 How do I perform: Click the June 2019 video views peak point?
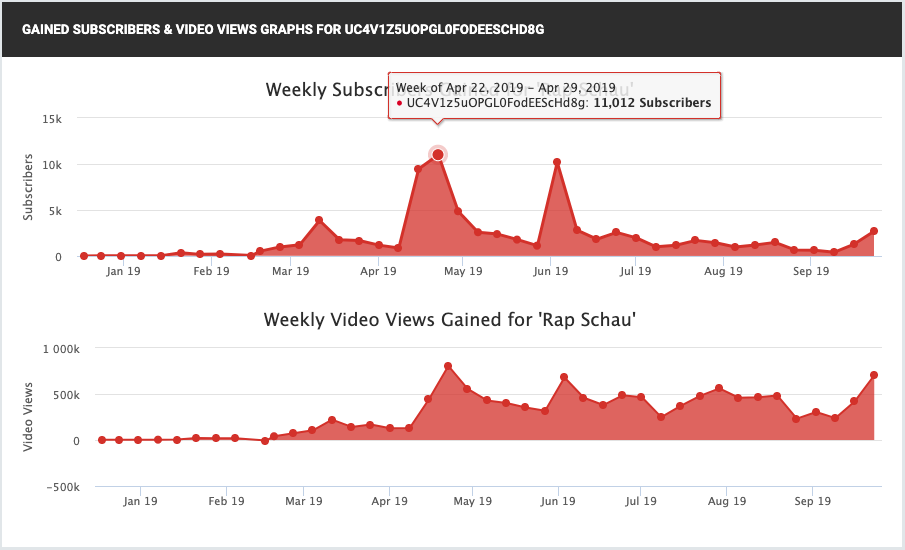click(565, 377)
